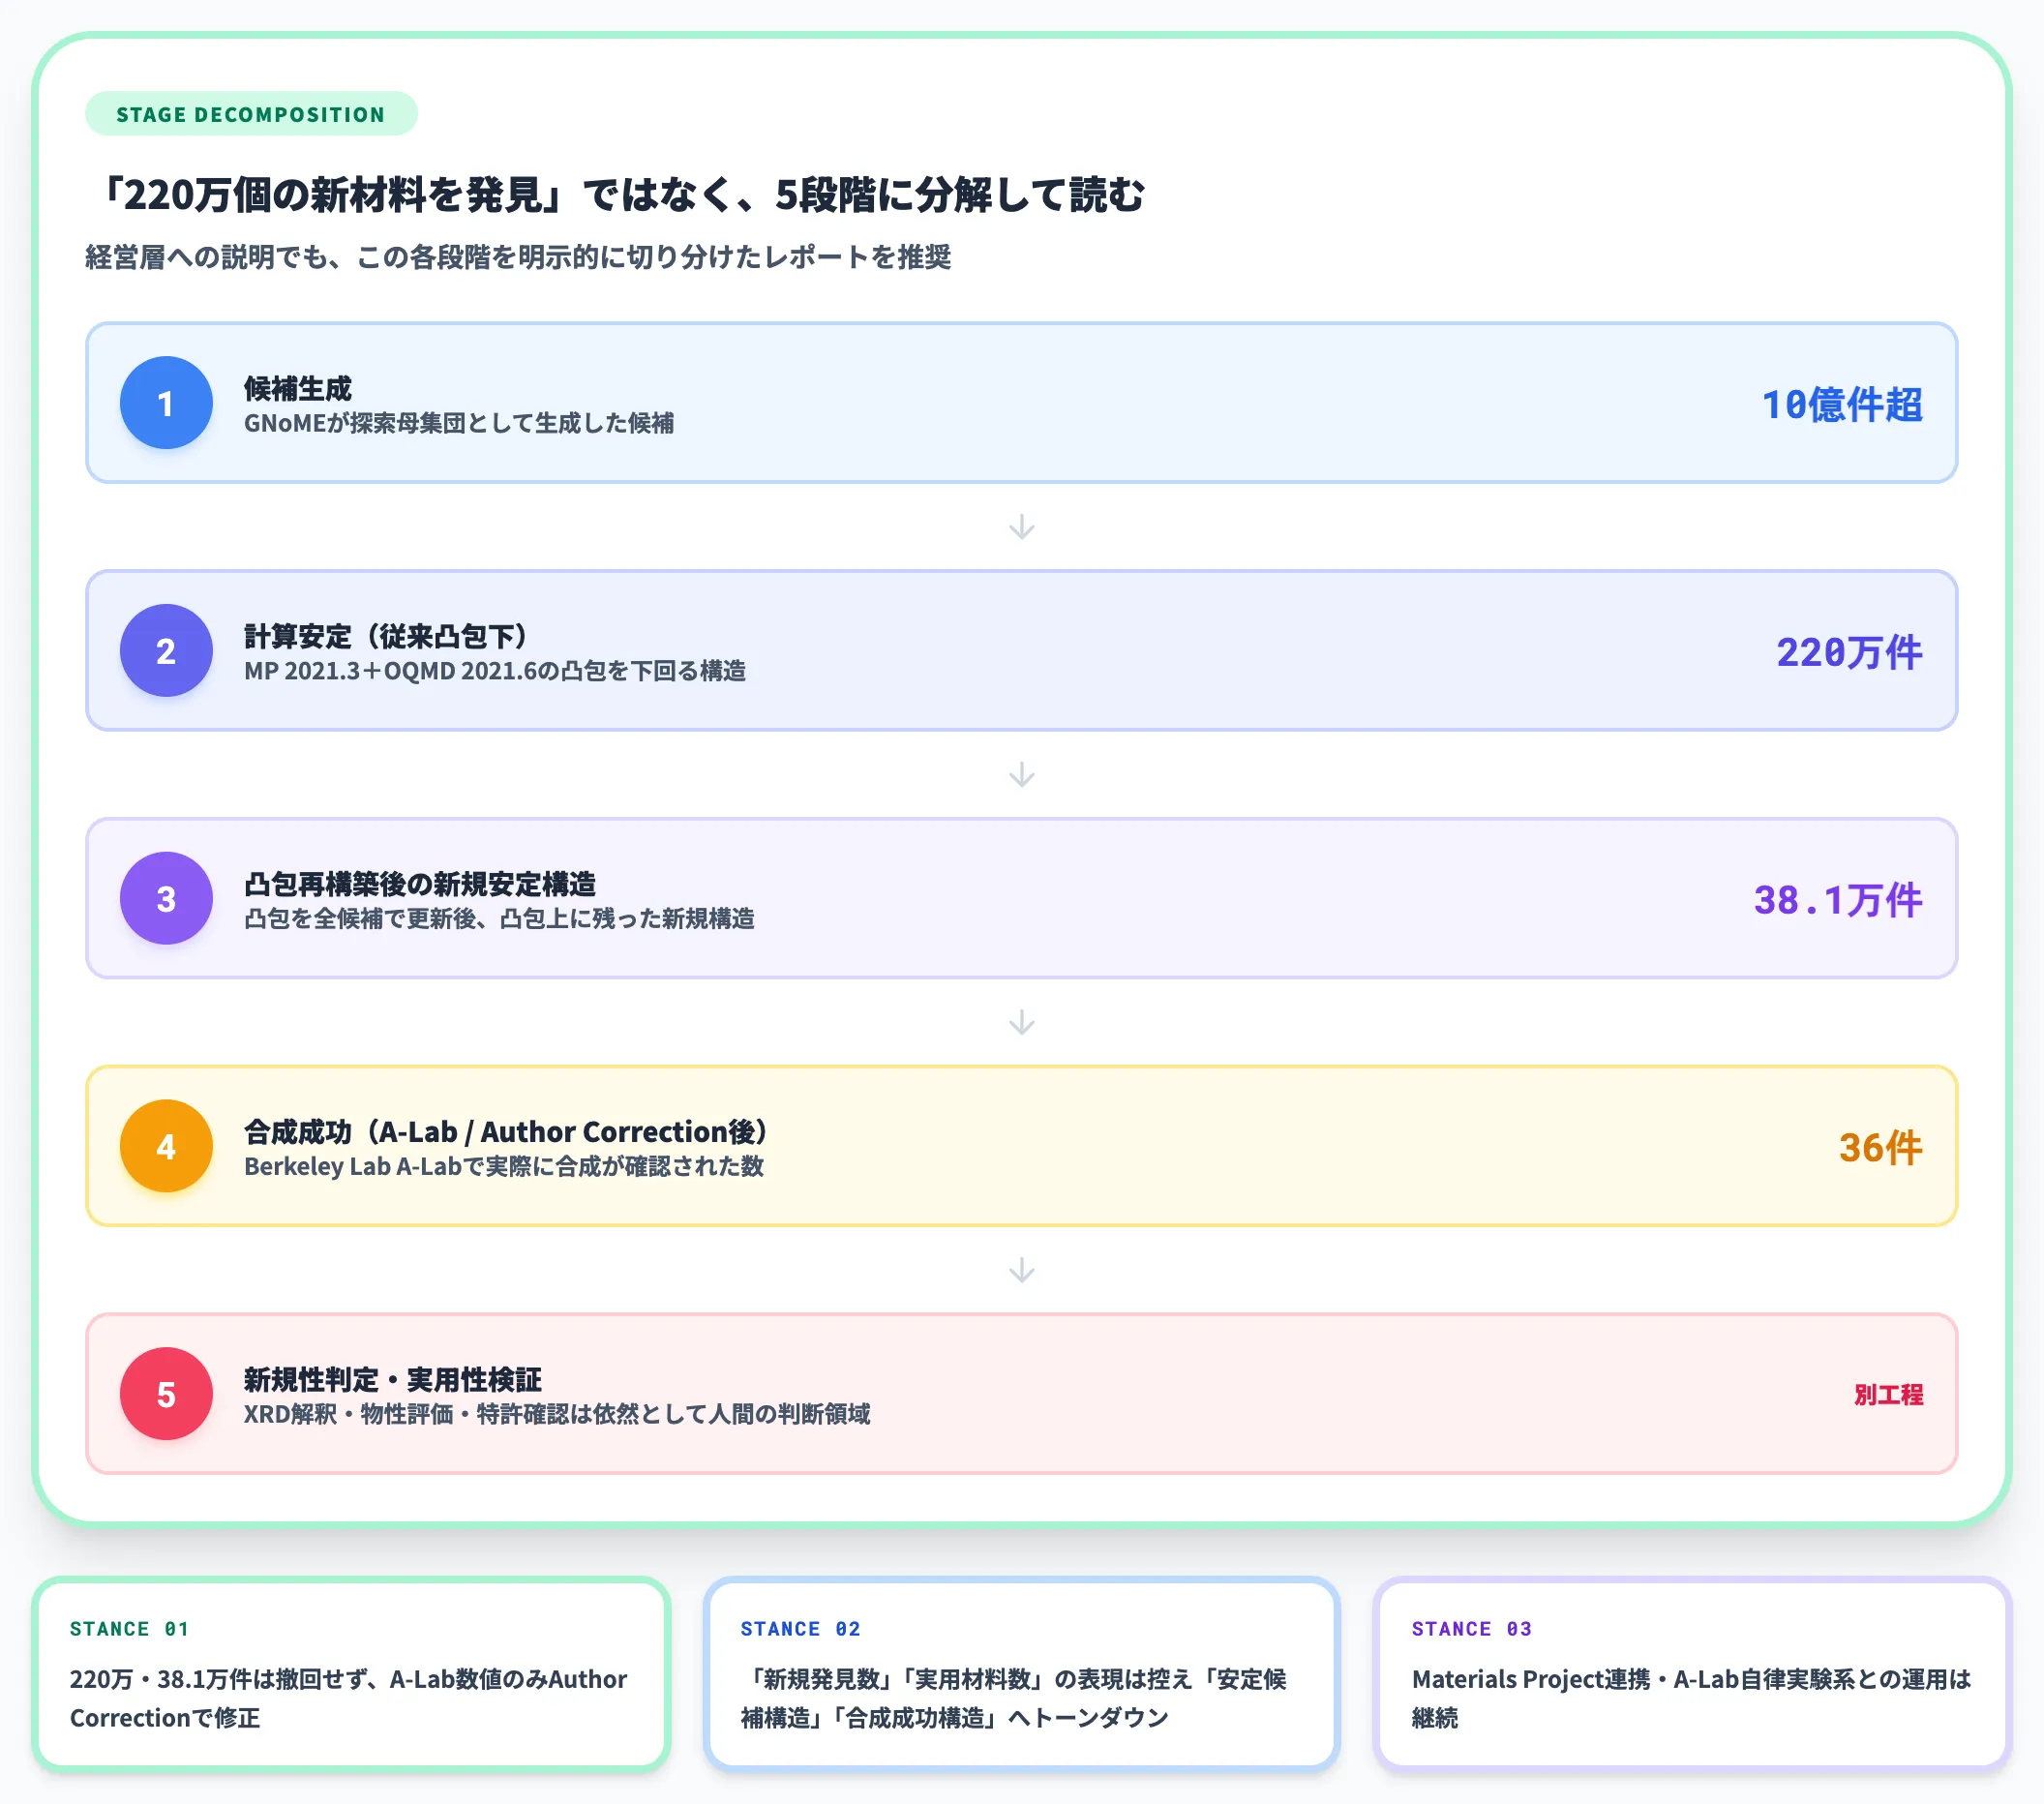
Task: Click the orange step 4 circle
Action: coord(166,1147)
